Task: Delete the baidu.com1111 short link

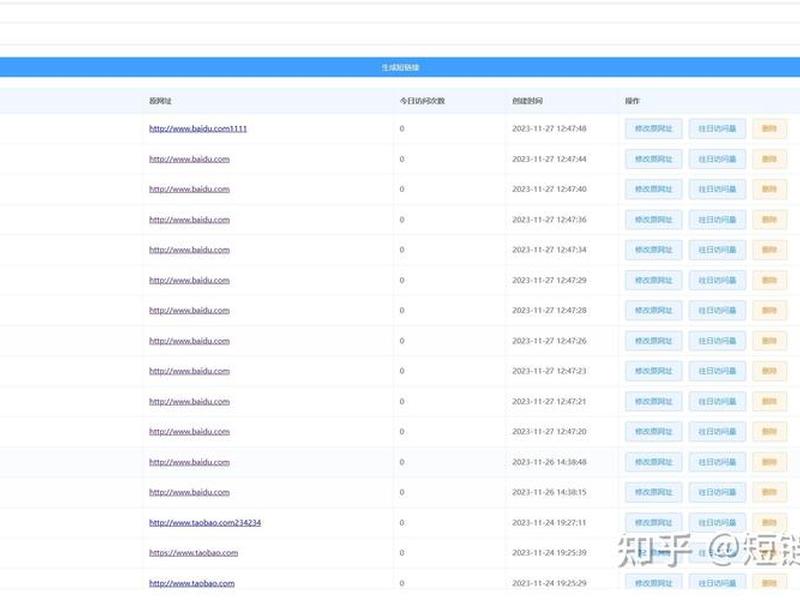Action: 769,129
